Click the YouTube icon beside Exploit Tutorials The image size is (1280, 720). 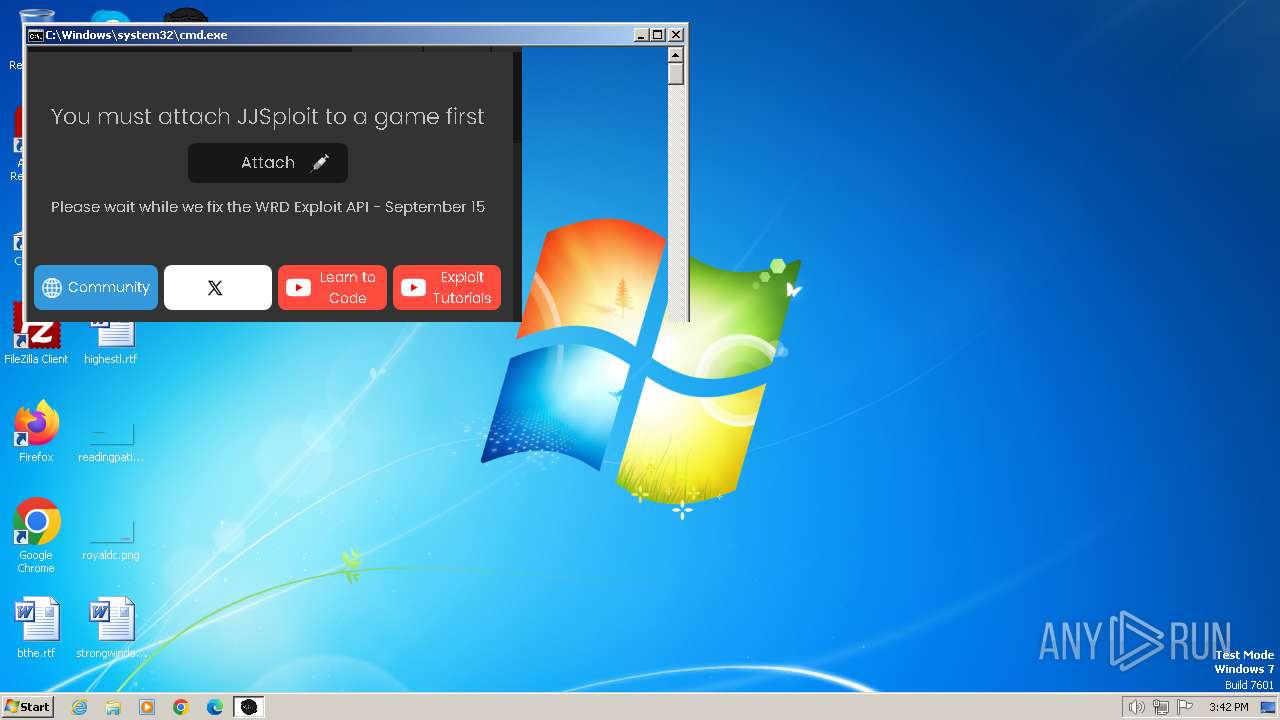413,288
